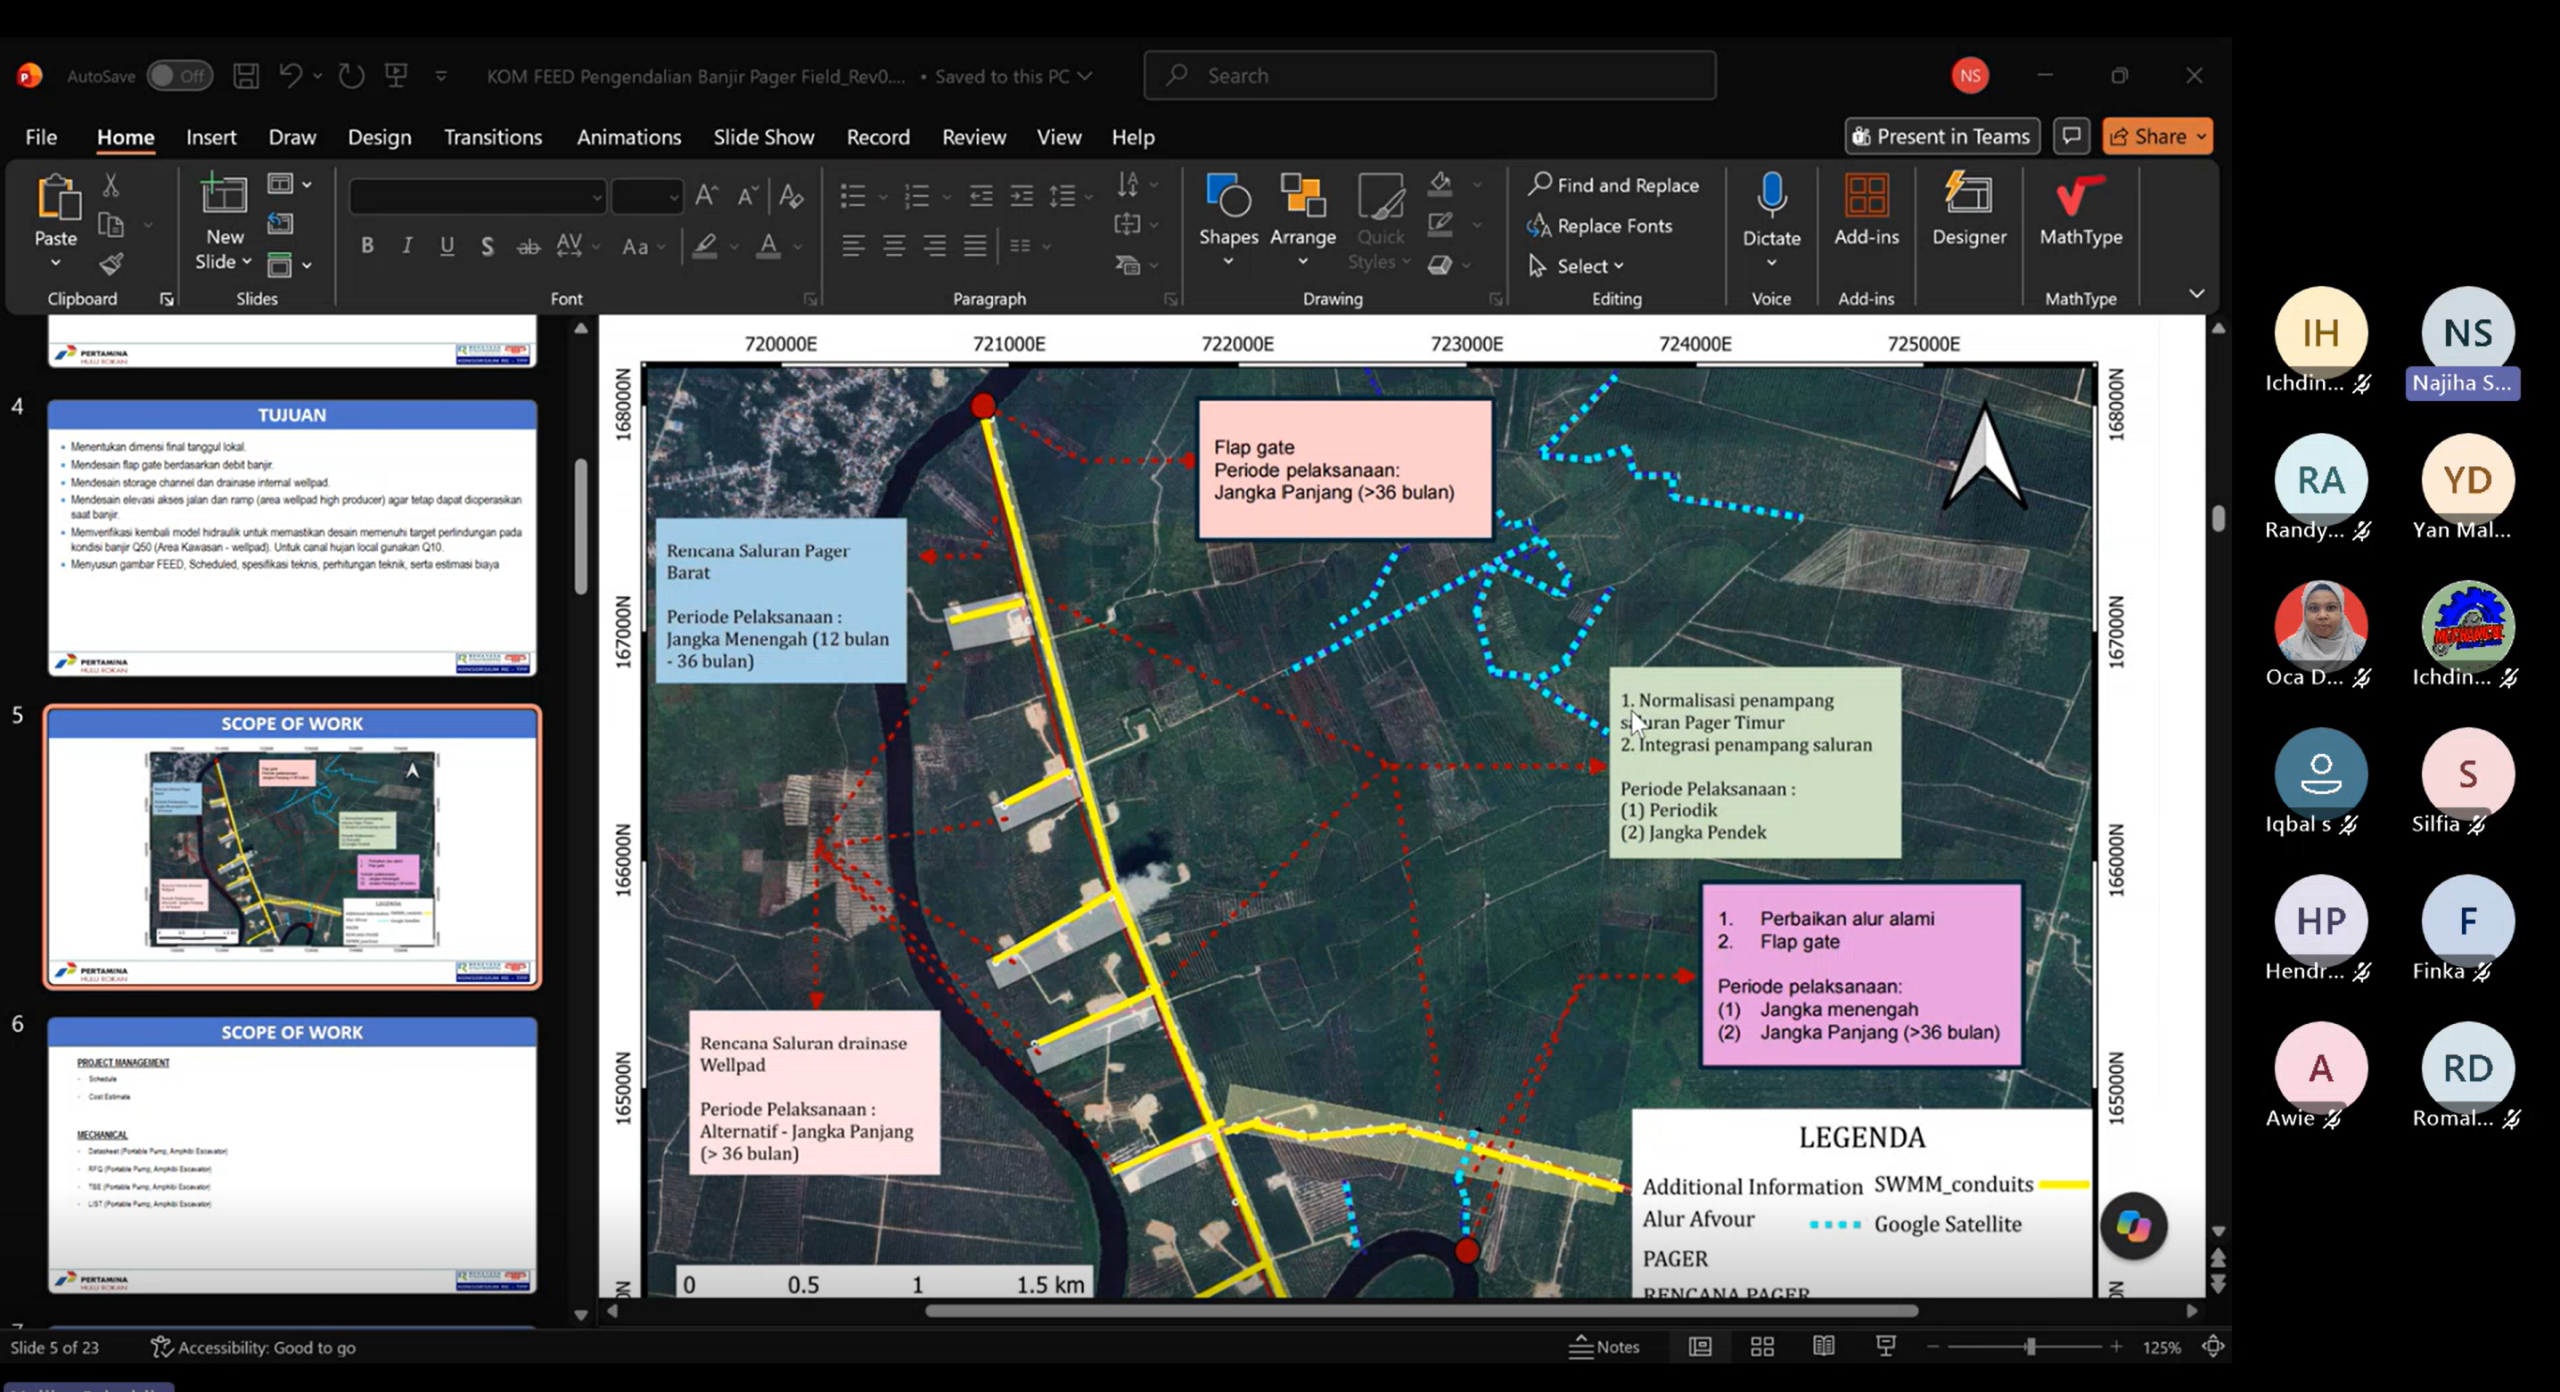
Task: Open the Transitions tab
Action: click(x=492, y=137)
